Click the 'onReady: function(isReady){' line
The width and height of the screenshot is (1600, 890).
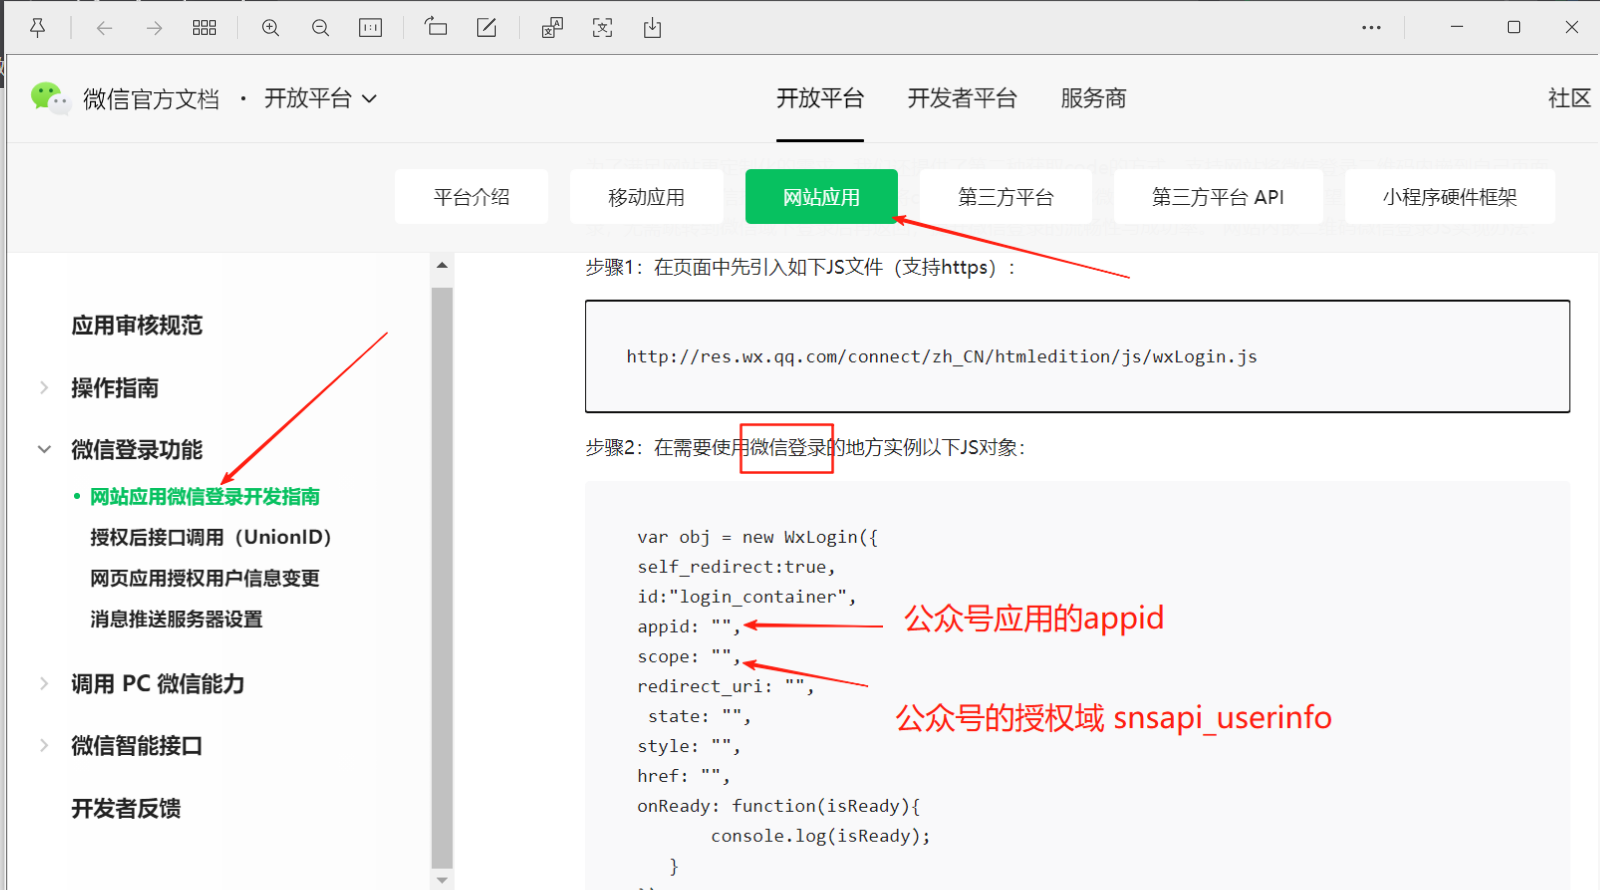(x=779, y=806)
